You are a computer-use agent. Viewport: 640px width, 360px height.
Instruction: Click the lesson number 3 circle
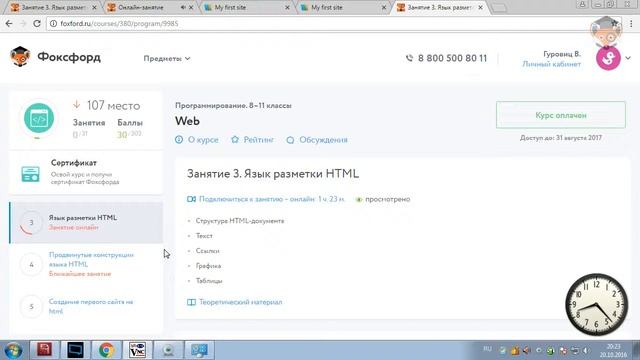pyautogui.click(x=31, y=222)
